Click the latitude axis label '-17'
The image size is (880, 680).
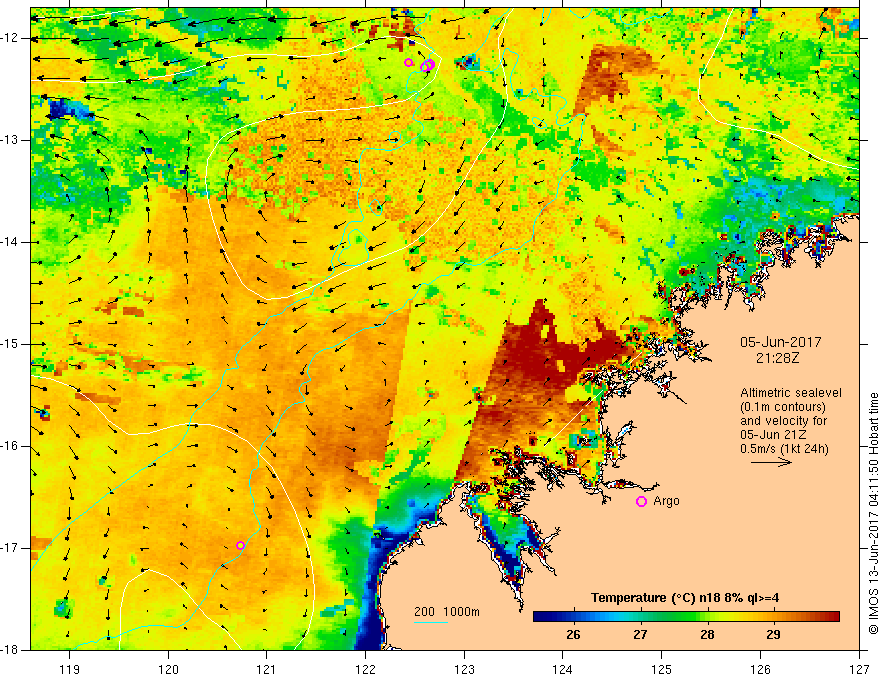coord(10,548)
